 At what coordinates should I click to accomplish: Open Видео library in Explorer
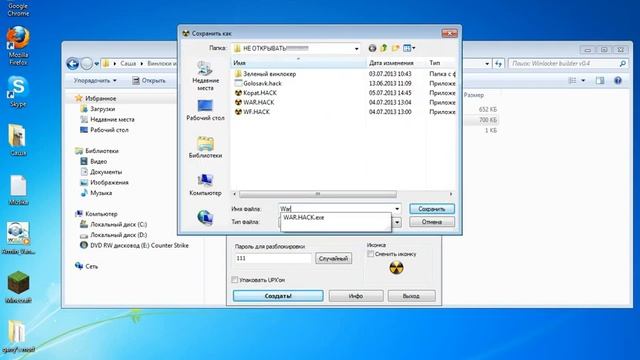[93, 162]
